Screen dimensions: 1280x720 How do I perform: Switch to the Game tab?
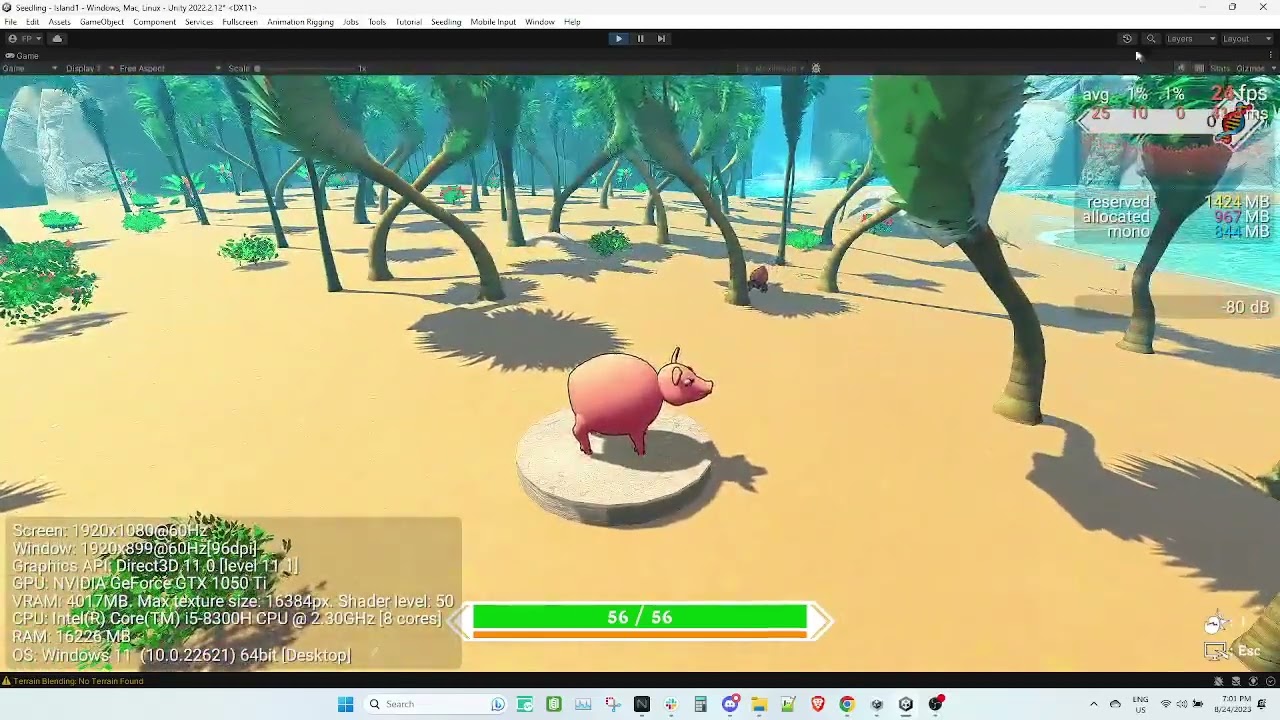click(25, 56)
